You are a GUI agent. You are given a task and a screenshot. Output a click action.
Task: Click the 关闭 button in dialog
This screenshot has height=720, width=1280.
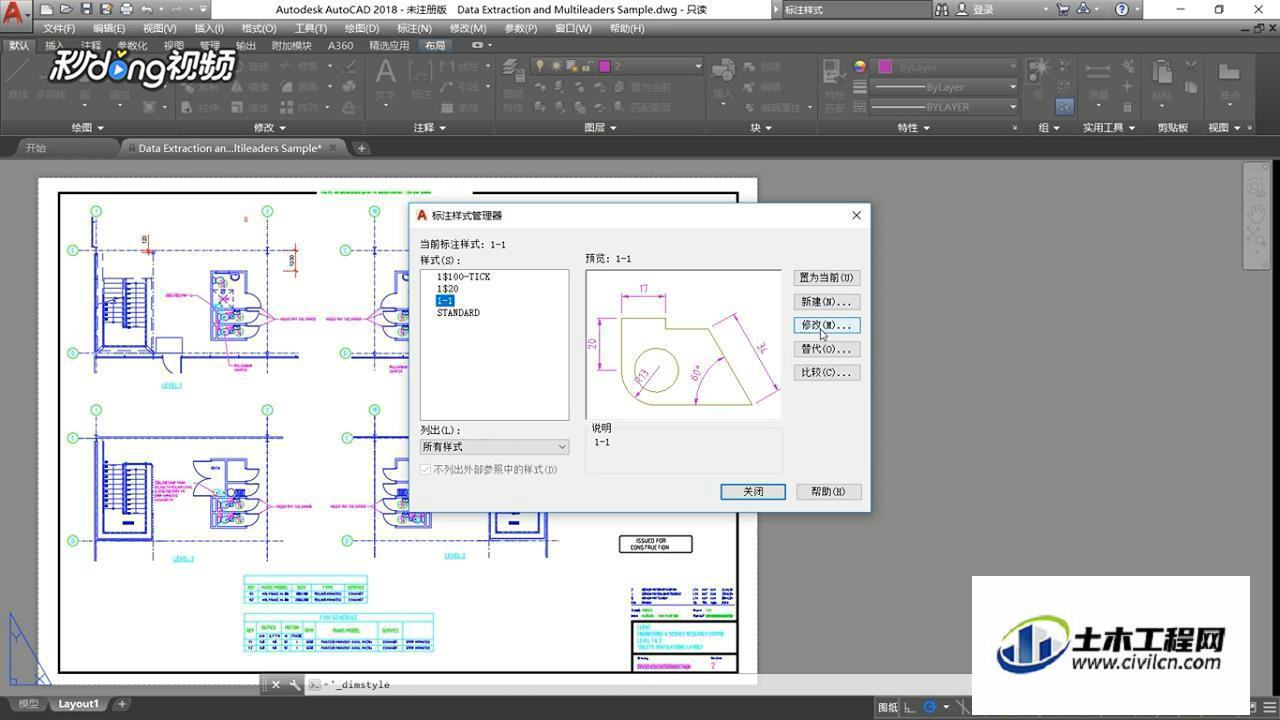coord(753,492)
